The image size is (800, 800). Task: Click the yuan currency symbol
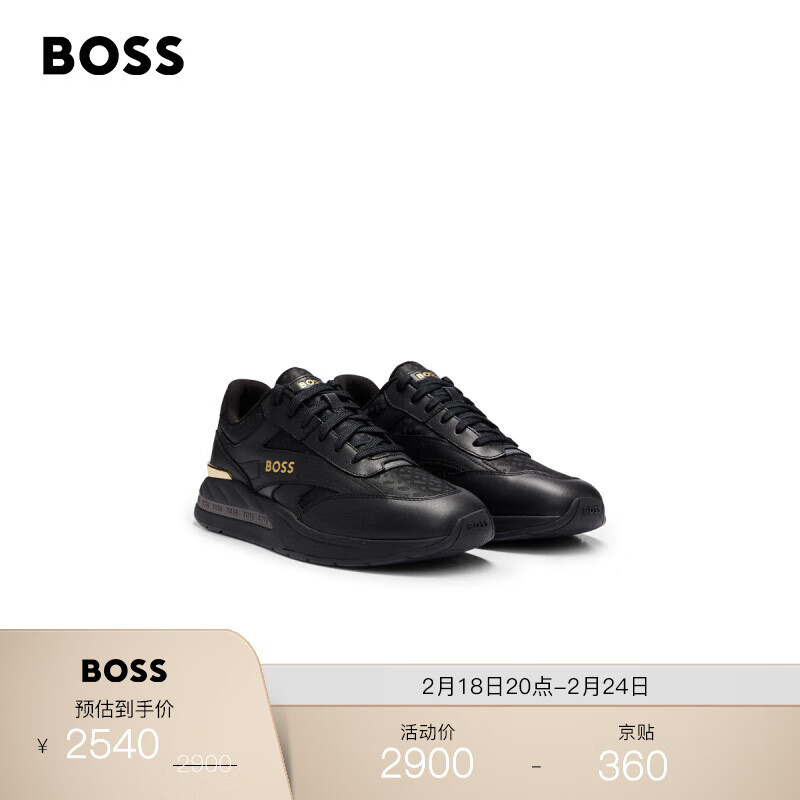pos(42,746)
